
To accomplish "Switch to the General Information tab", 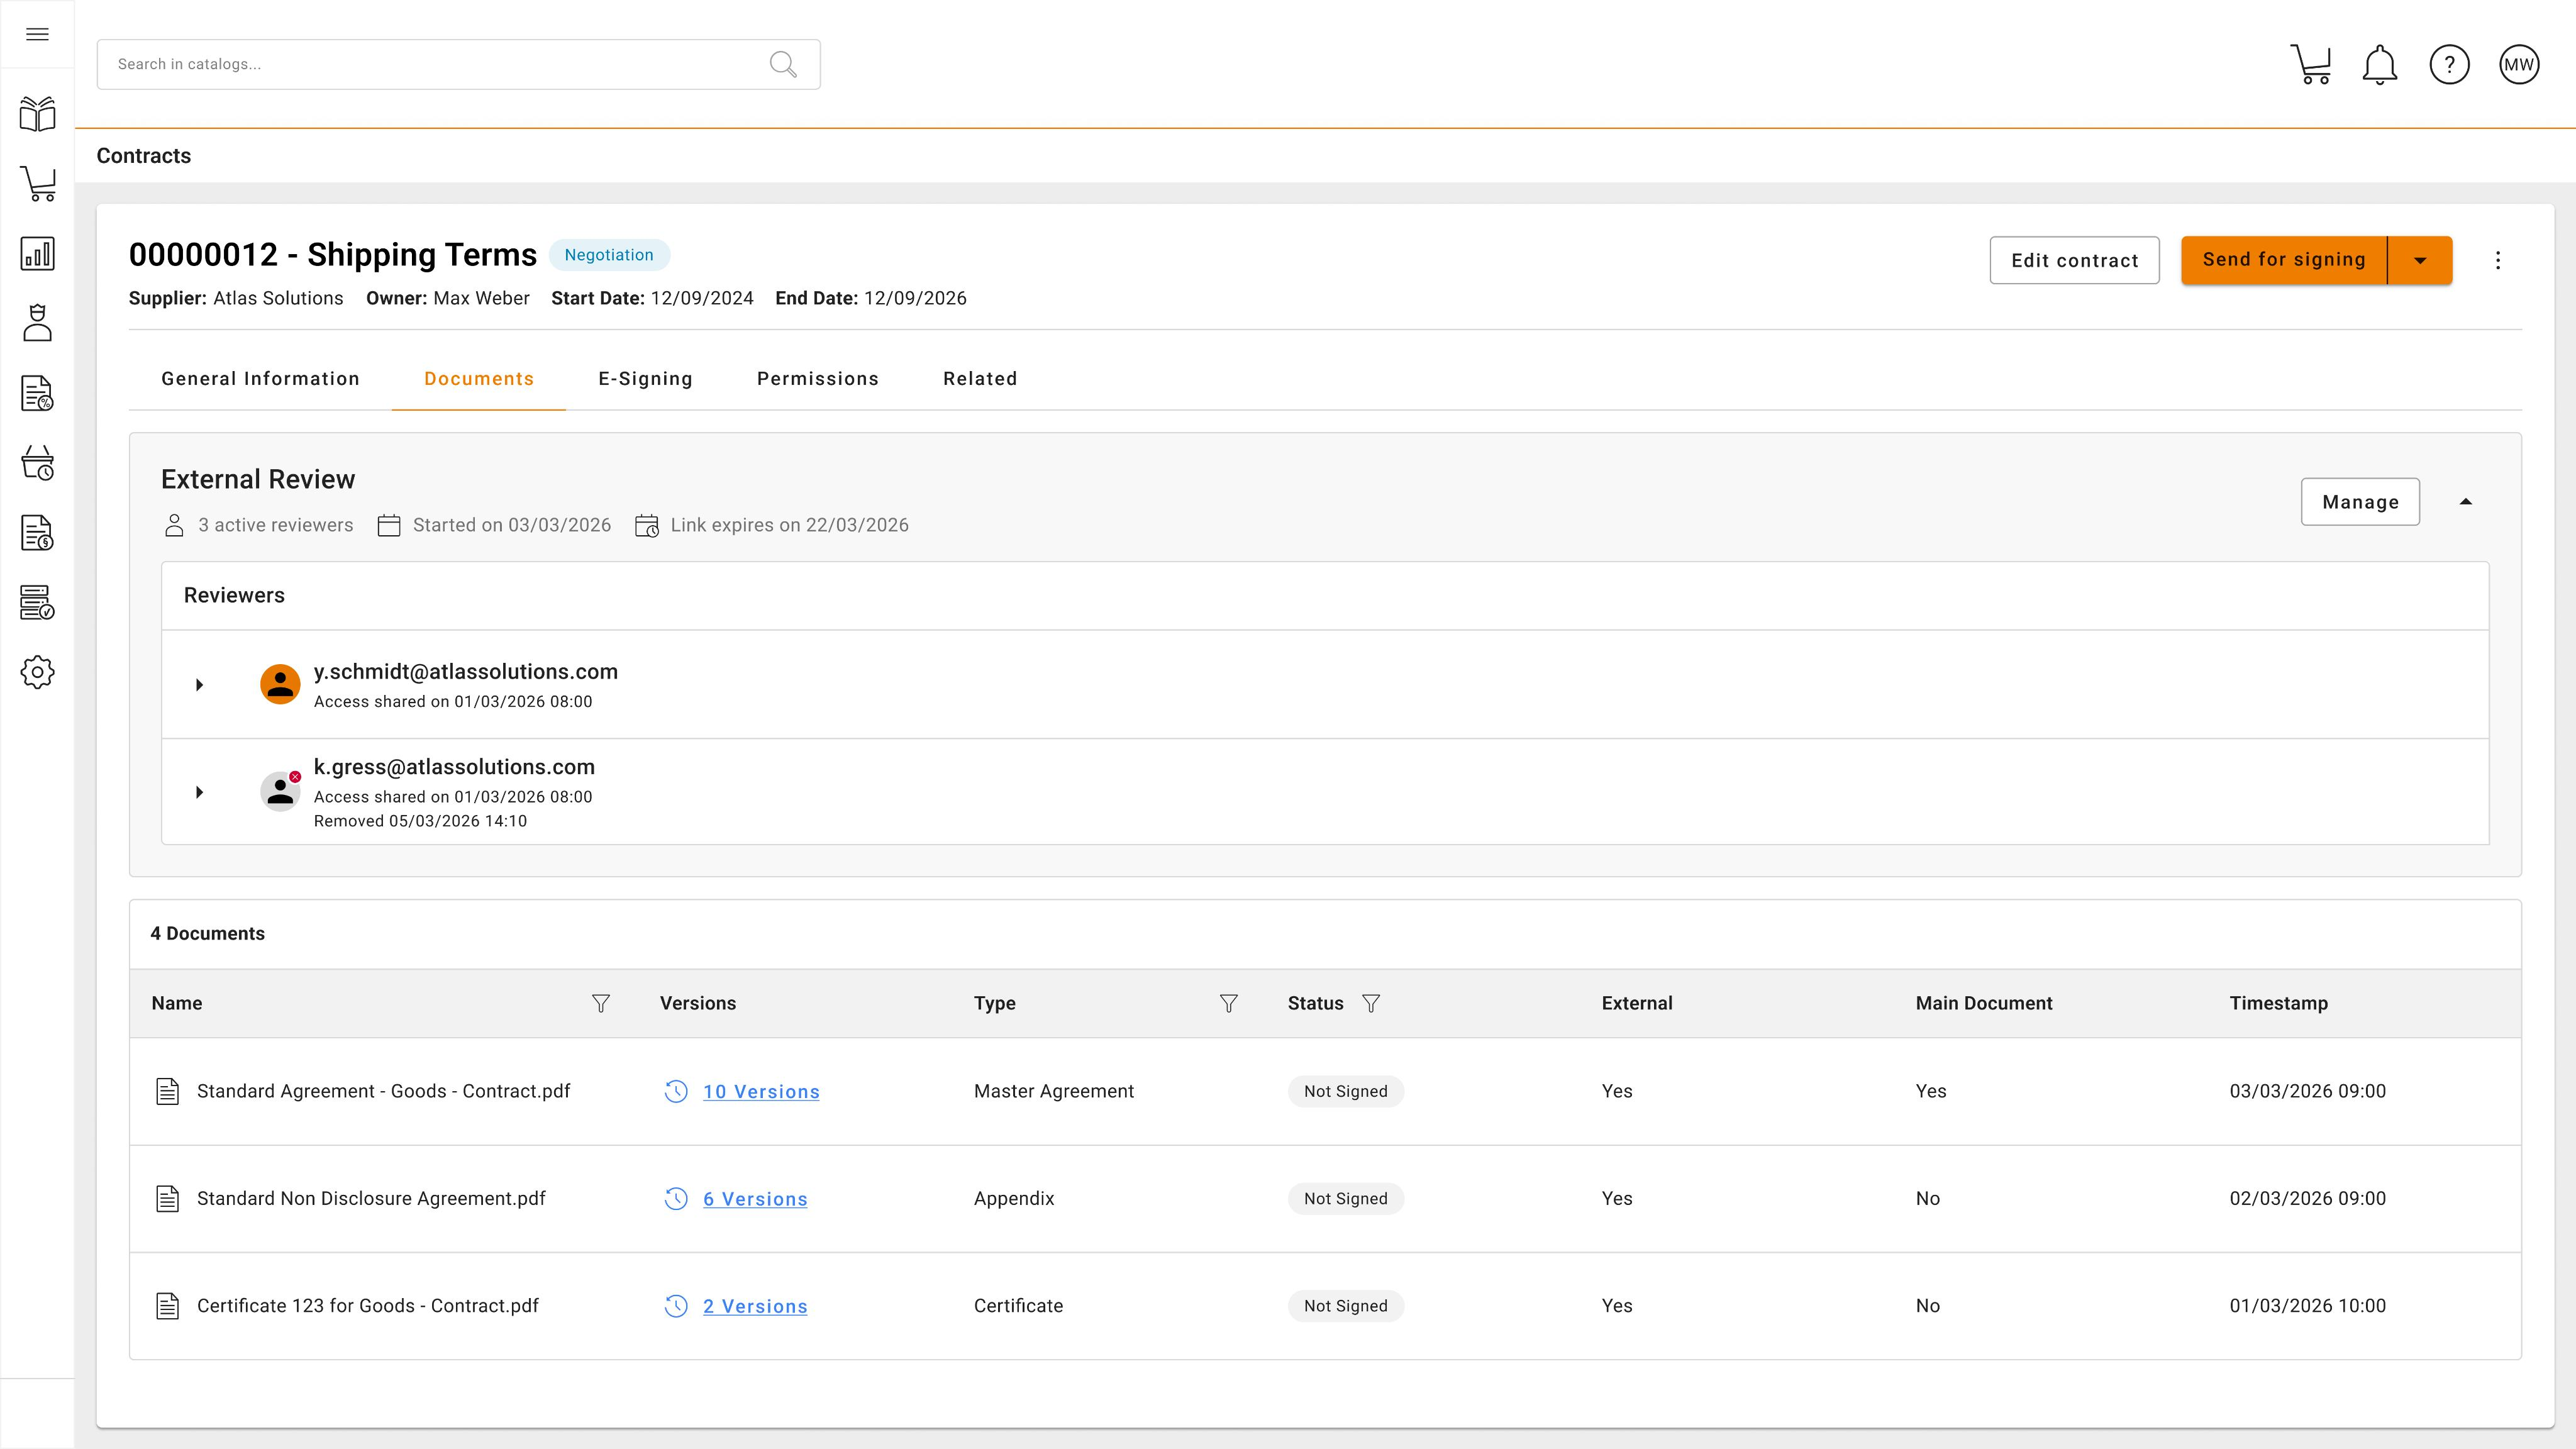I will click(x=260, y=379).
